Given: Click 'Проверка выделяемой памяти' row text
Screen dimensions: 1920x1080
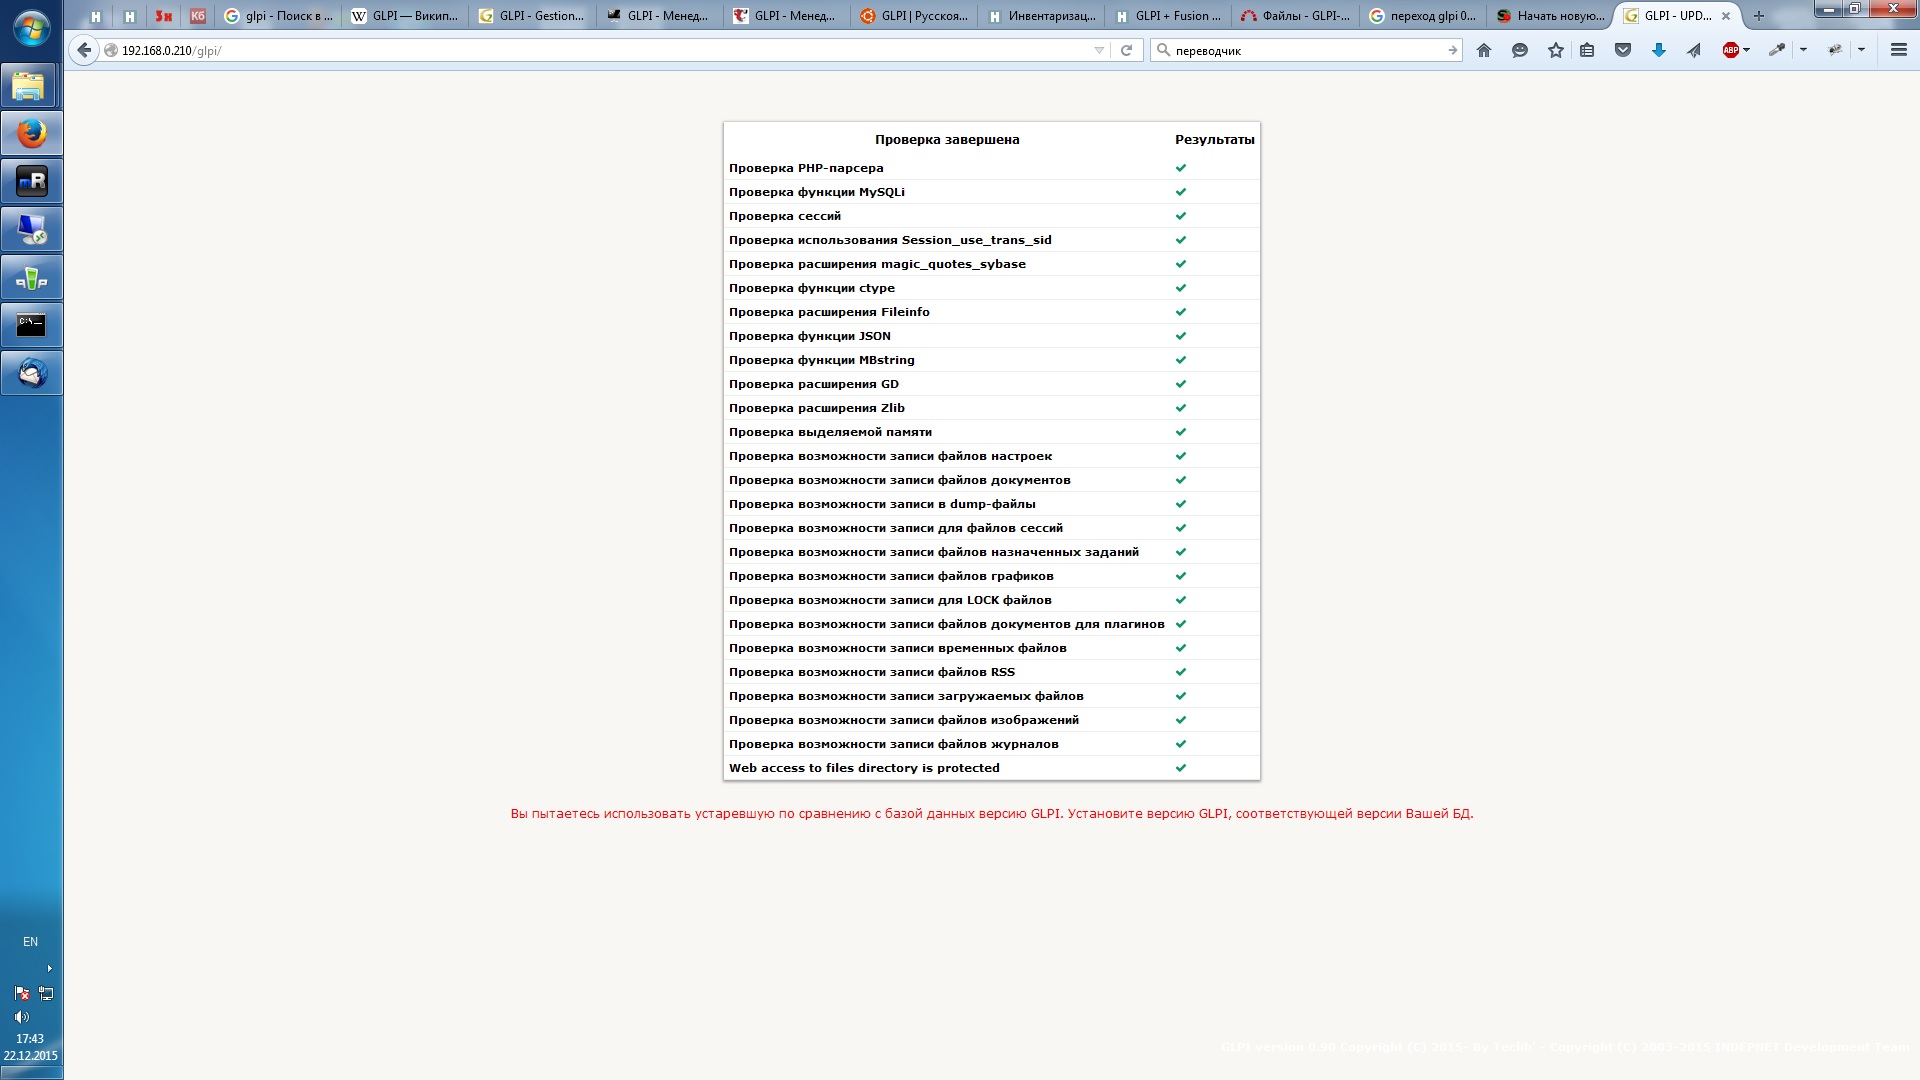Looking at the screenshot, I should click(x=830, y=432).
